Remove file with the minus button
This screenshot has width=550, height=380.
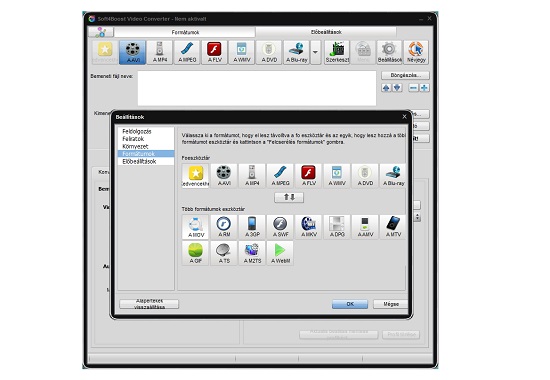pos(414,88)
